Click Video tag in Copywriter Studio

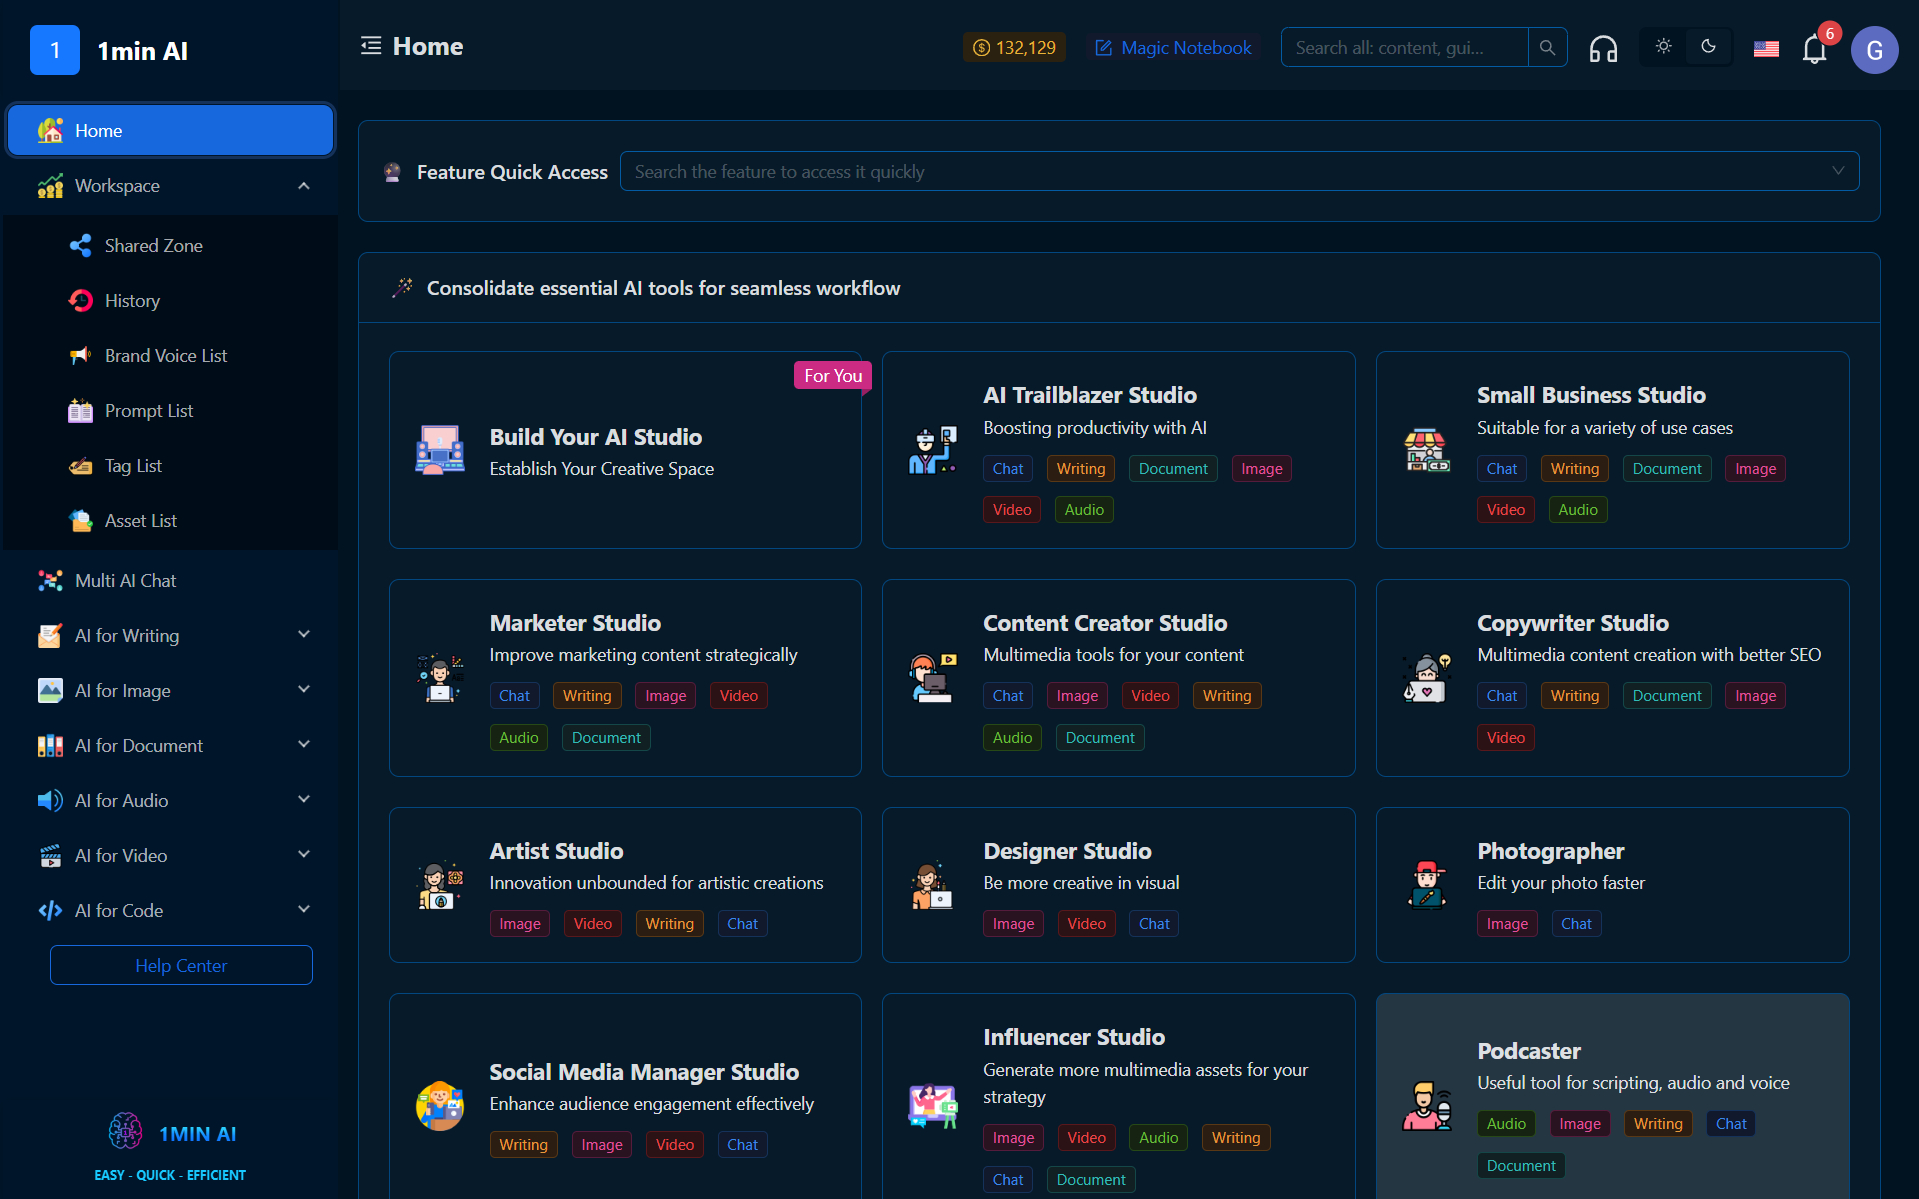pos(1505,737)
